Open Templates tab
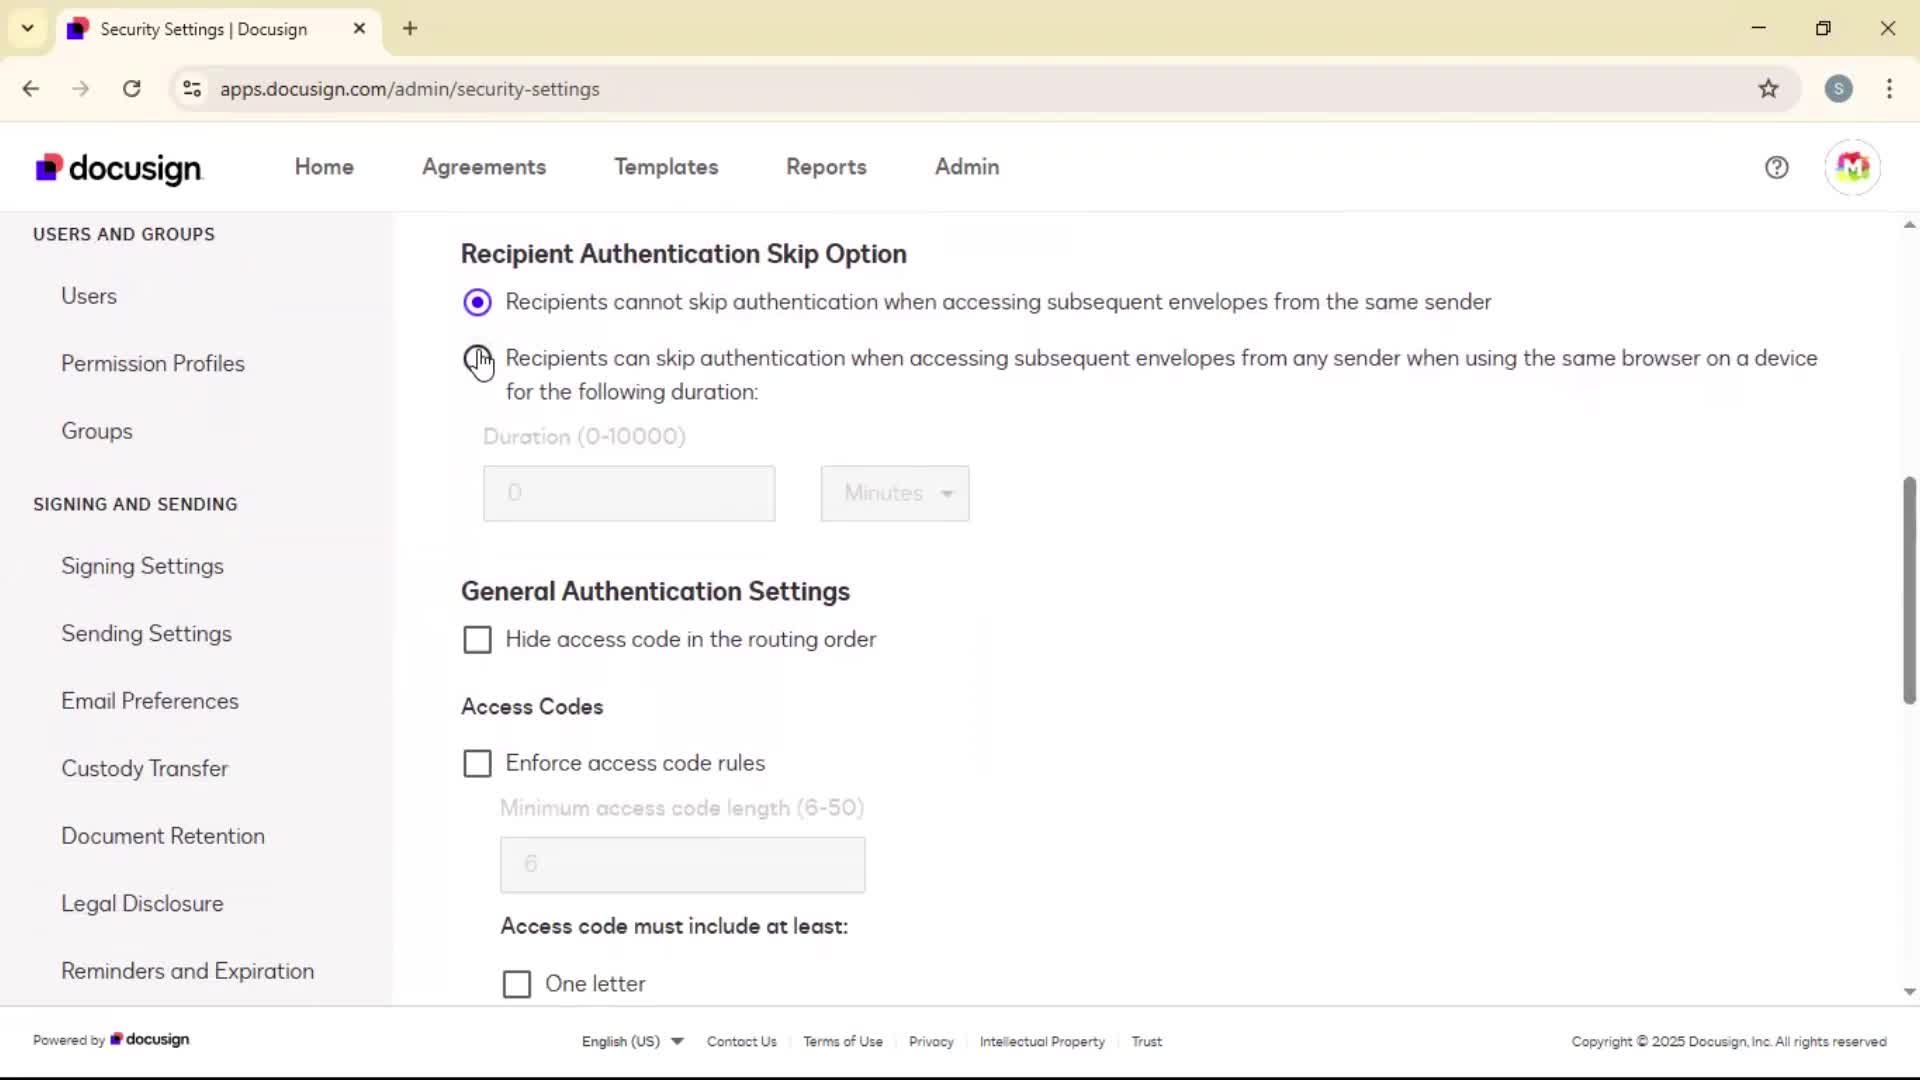This screenshot has height=1080, width=1920. [x=666, y=167]
